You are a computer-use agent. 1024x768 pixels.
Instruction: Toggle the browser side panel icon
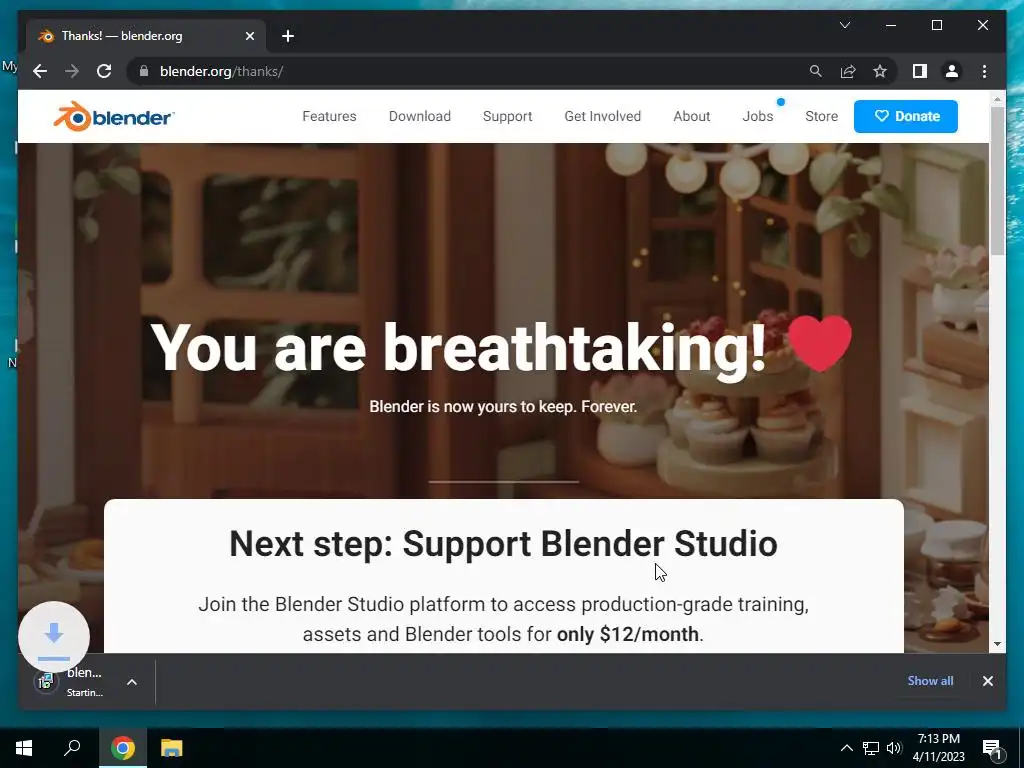(920, 71)
